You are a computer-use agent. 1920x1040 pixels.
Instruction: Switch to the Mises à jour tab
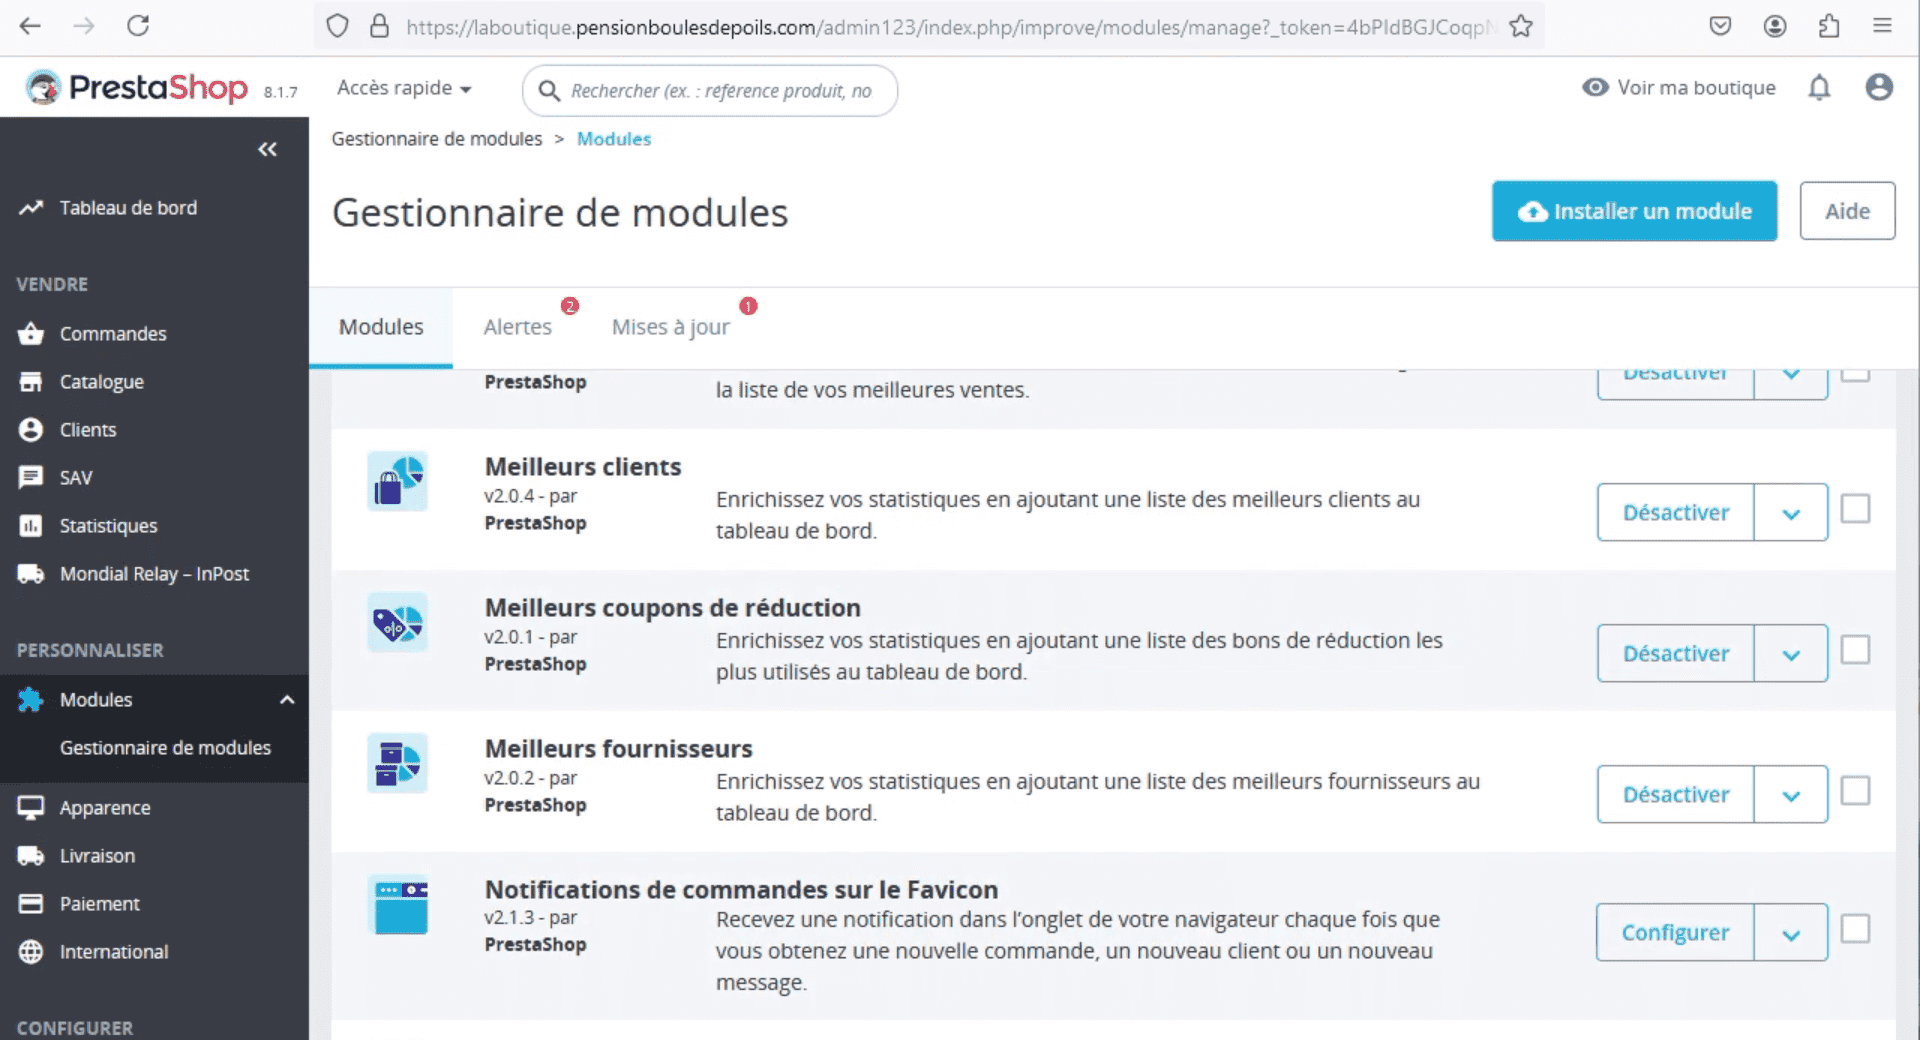(671, 327)
